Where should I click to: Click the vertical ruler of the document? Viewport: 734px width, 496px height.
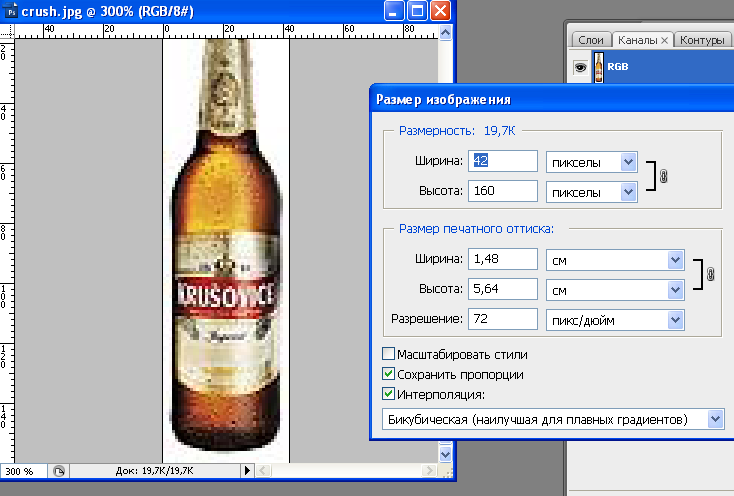click(7, 250)
